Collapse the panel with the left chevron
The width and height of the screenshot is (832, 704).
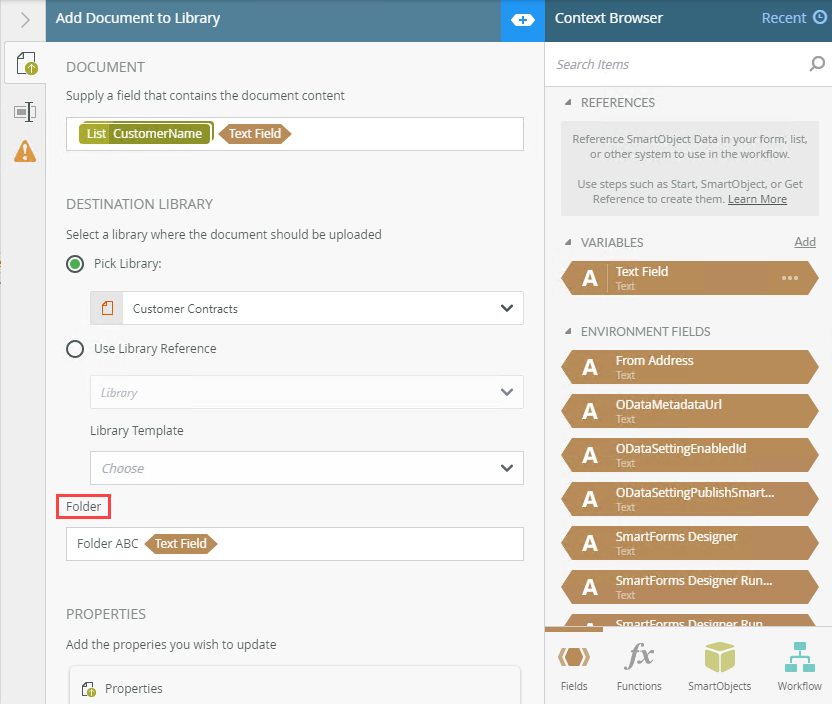point(25,19)
